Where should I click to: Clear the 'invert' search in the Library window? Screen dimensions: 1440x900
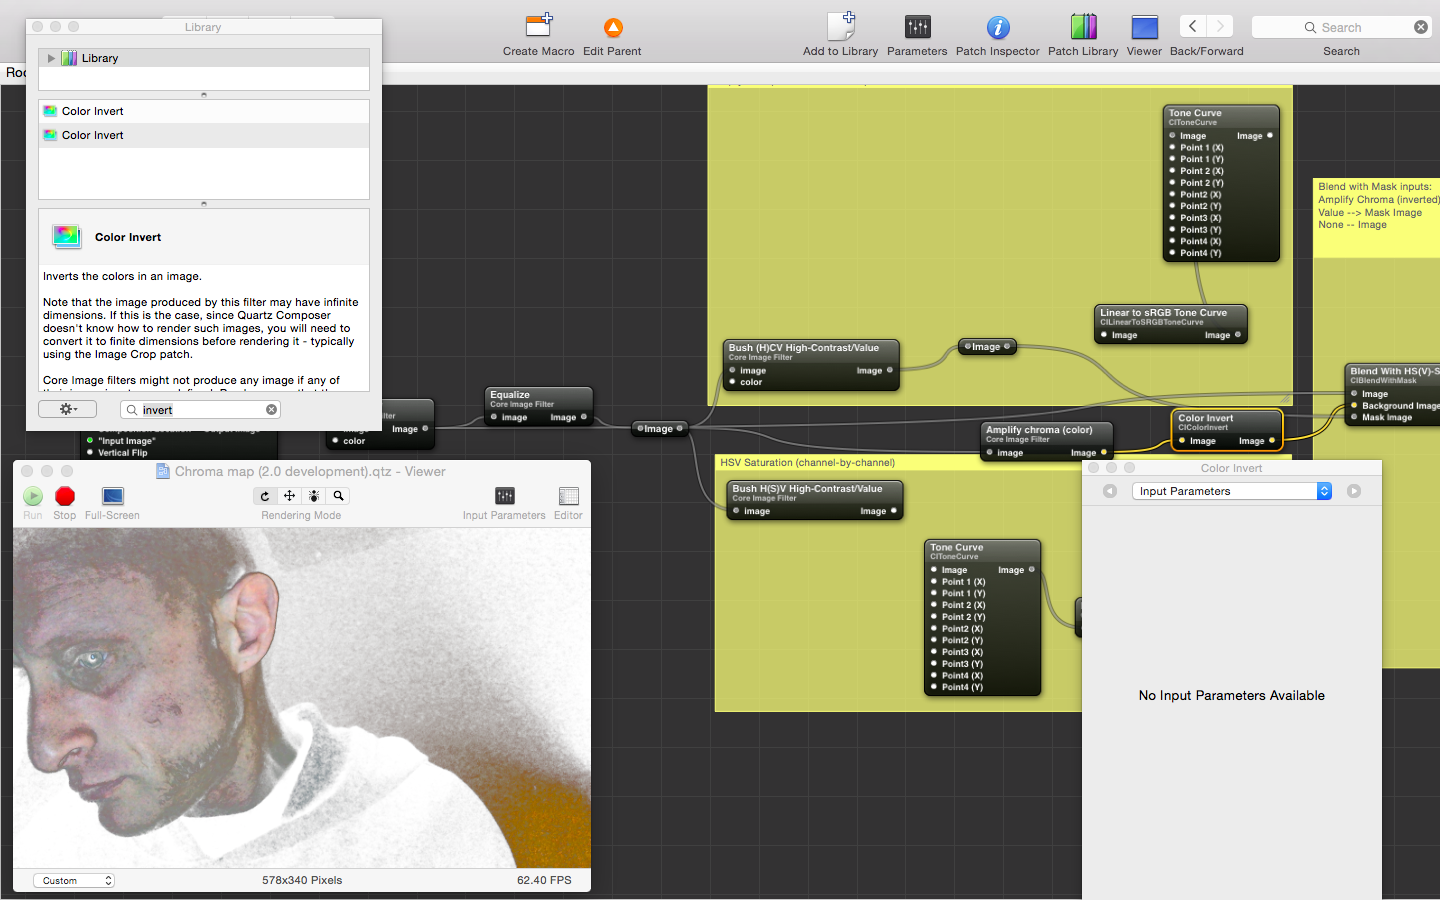[271, 410]
